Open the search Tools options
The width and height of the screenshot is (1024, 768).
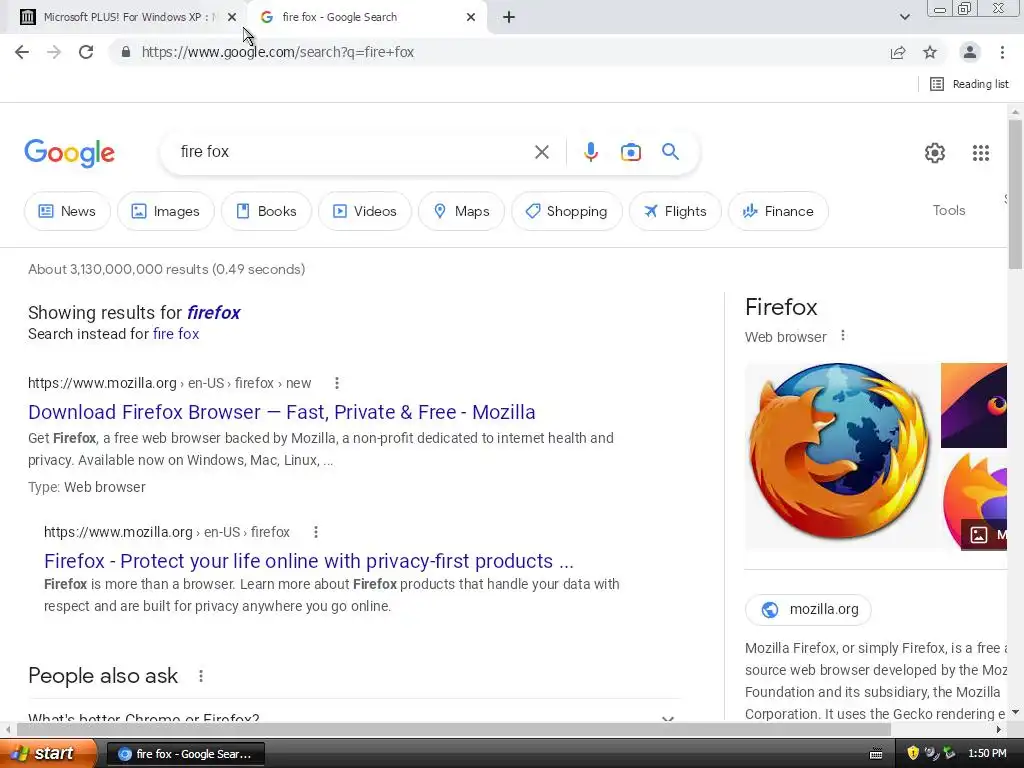(x=949, y=210)
